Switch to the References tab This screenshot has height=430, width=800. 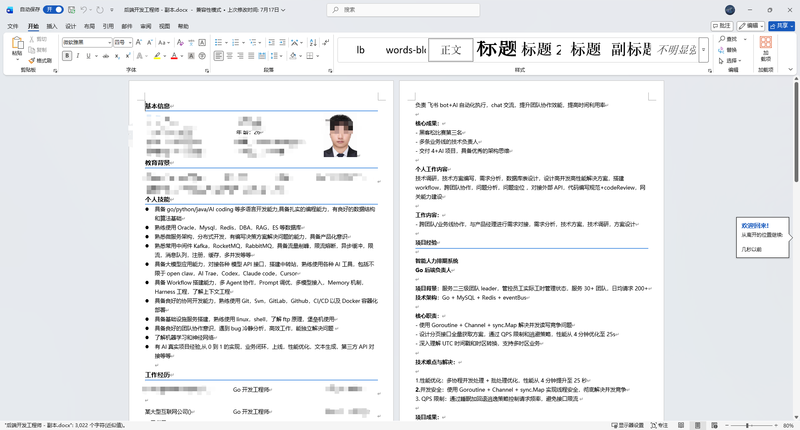[108, 26]
